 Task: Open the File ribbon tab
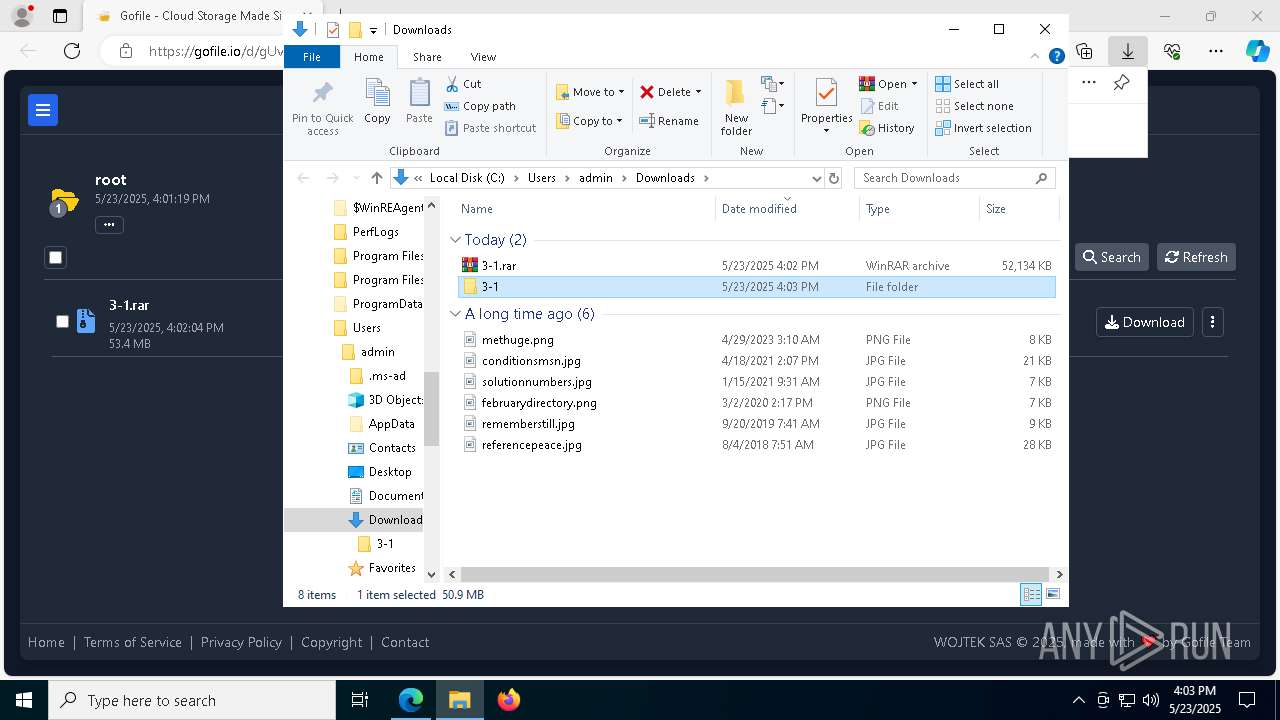point(312,57)
